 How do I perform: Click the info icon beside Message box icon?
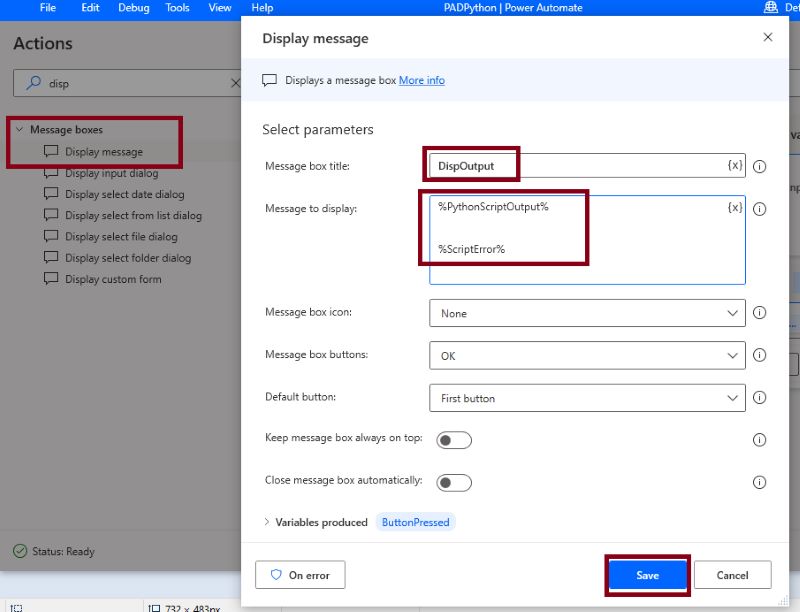click(761, 313)
